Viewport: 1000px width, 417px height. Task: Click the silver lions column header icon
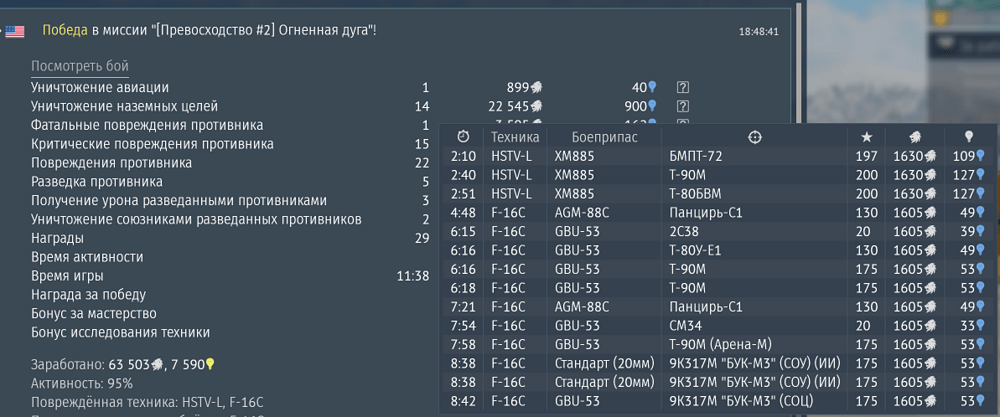[915, 136]
